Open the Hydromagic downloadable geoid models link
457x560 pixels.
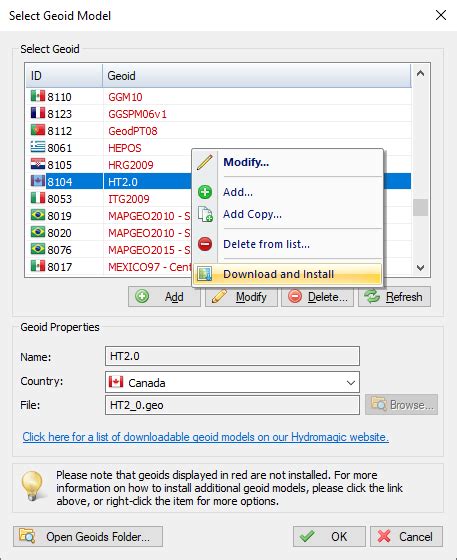206,437
